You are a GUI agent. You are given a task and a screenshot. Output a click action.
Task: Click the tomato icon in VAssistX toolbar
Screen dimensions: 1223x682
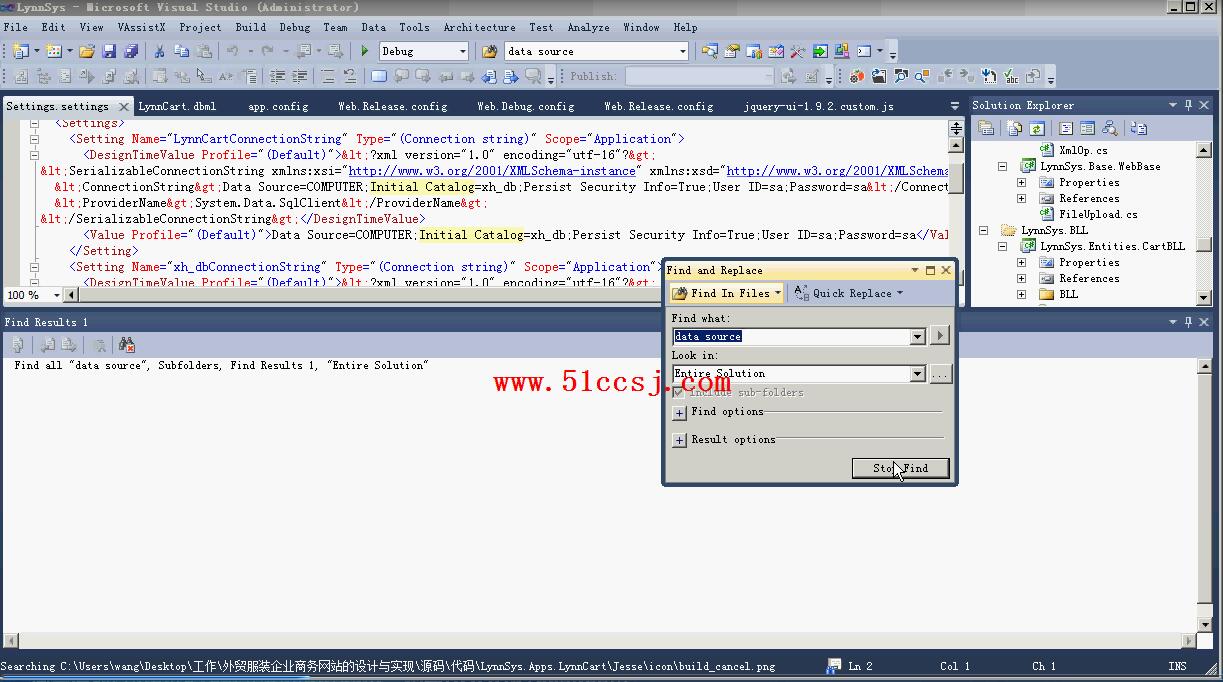pos(857,76)
